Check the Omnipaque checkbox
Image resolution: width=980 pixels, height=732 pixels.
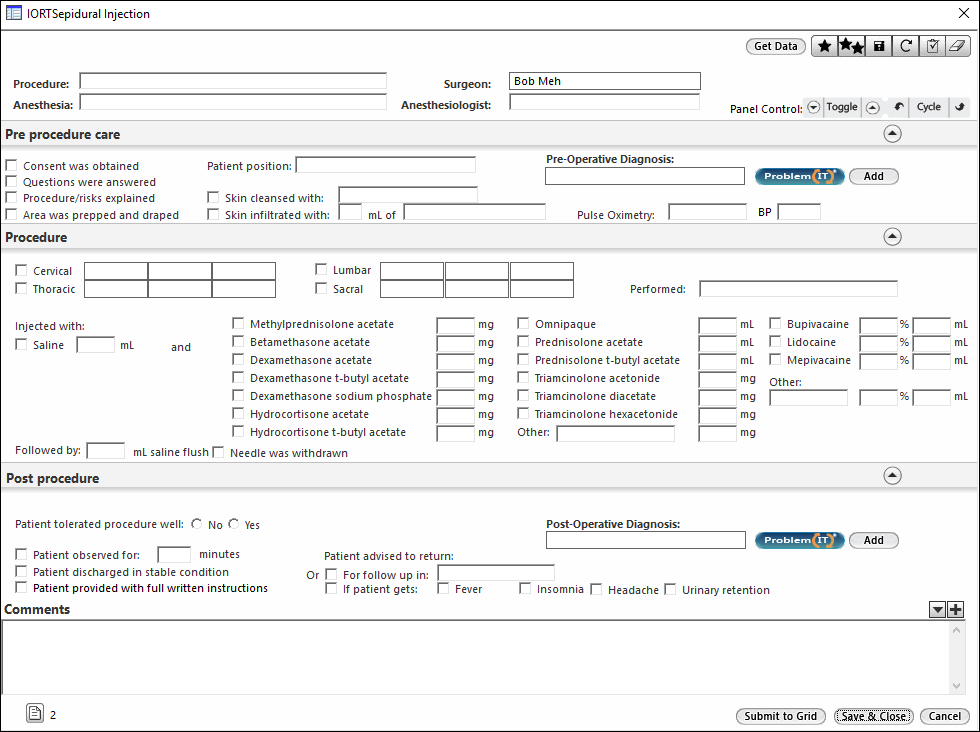pos(523,323)
